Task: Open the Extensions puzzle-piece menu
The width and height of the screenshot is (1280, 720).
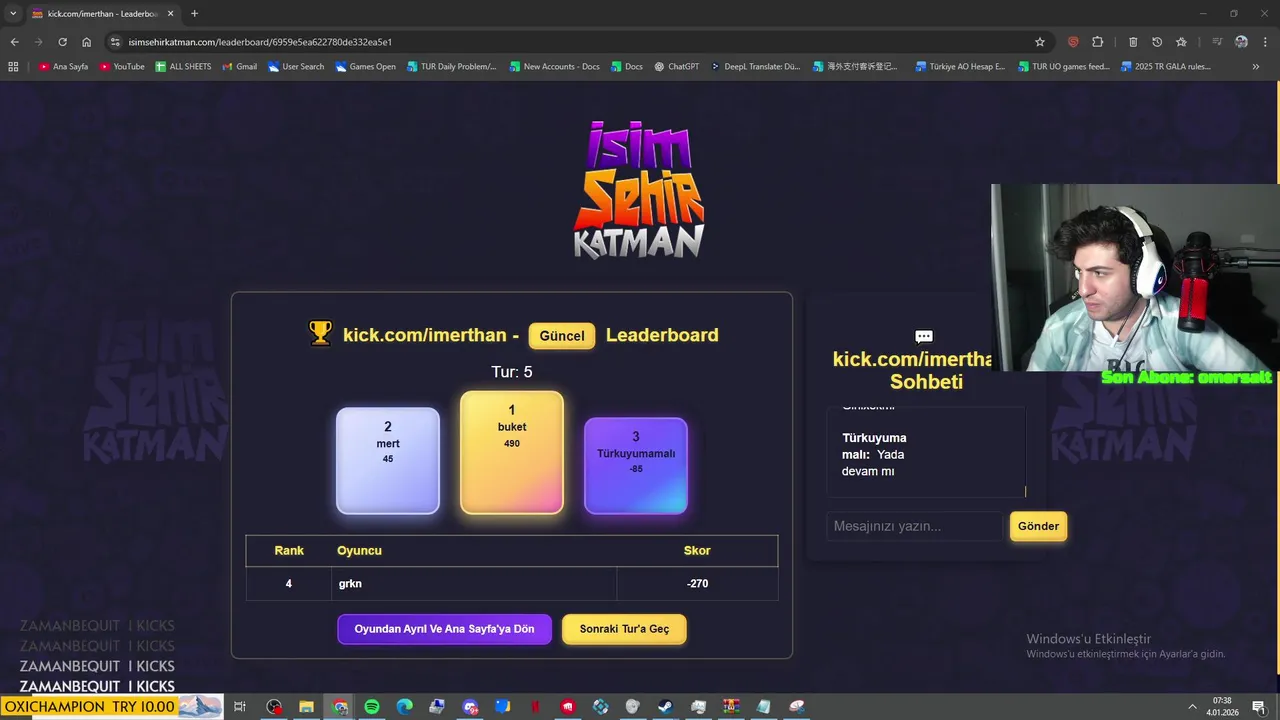Action: [x=1097, y=42]
